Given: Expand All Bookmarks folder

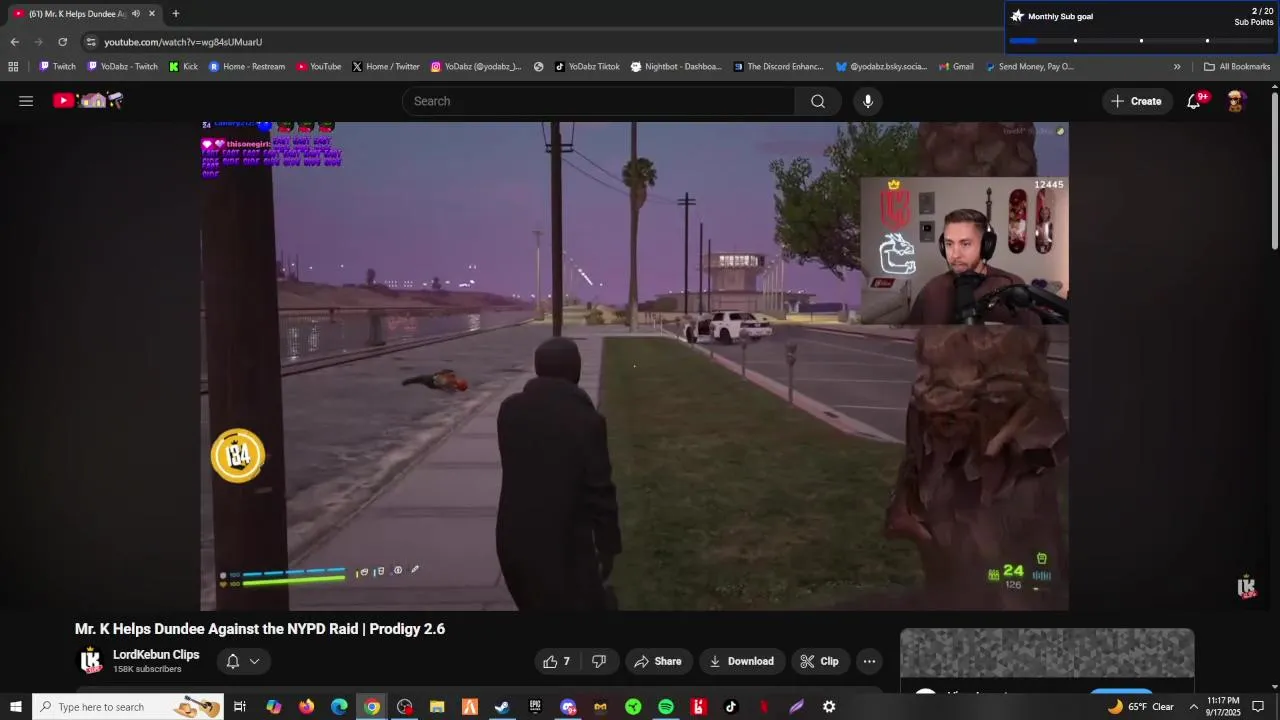Looking at the screenshot, I should 1237,67.
